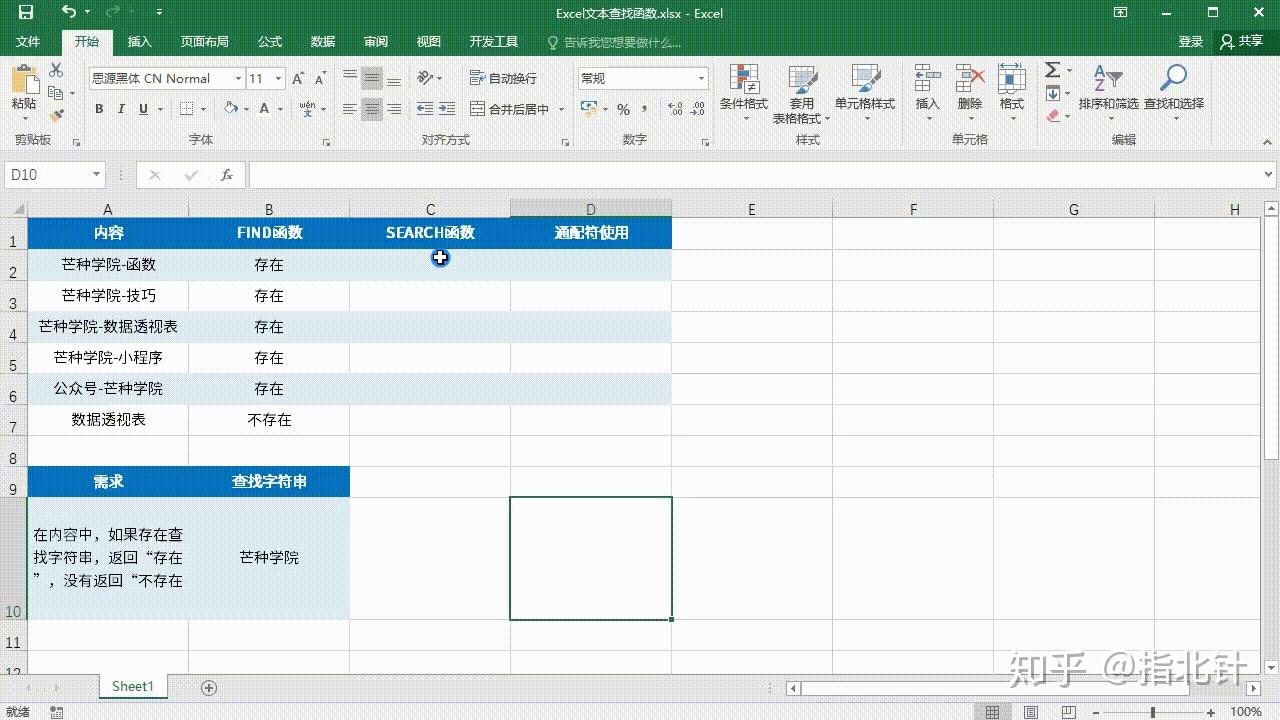
Task: Toggle bold formatting for selected cell
Action: (x=99, y=108)
